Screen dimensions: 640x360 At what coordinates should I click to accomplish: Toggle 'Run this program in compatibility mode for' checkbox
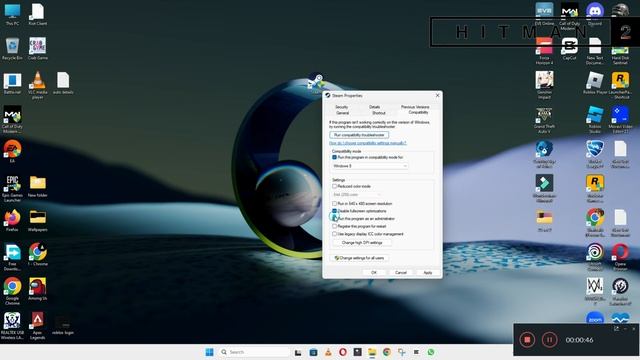(334, 157)
